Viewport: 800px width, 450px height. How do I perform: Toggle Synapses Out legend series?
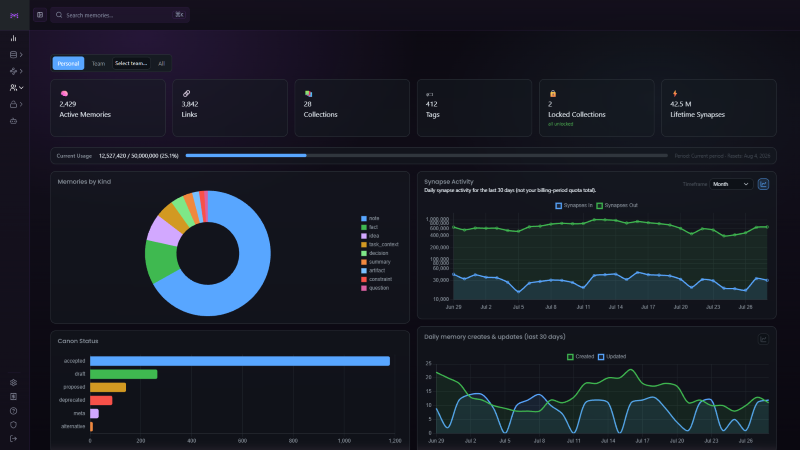click(617, 205)
